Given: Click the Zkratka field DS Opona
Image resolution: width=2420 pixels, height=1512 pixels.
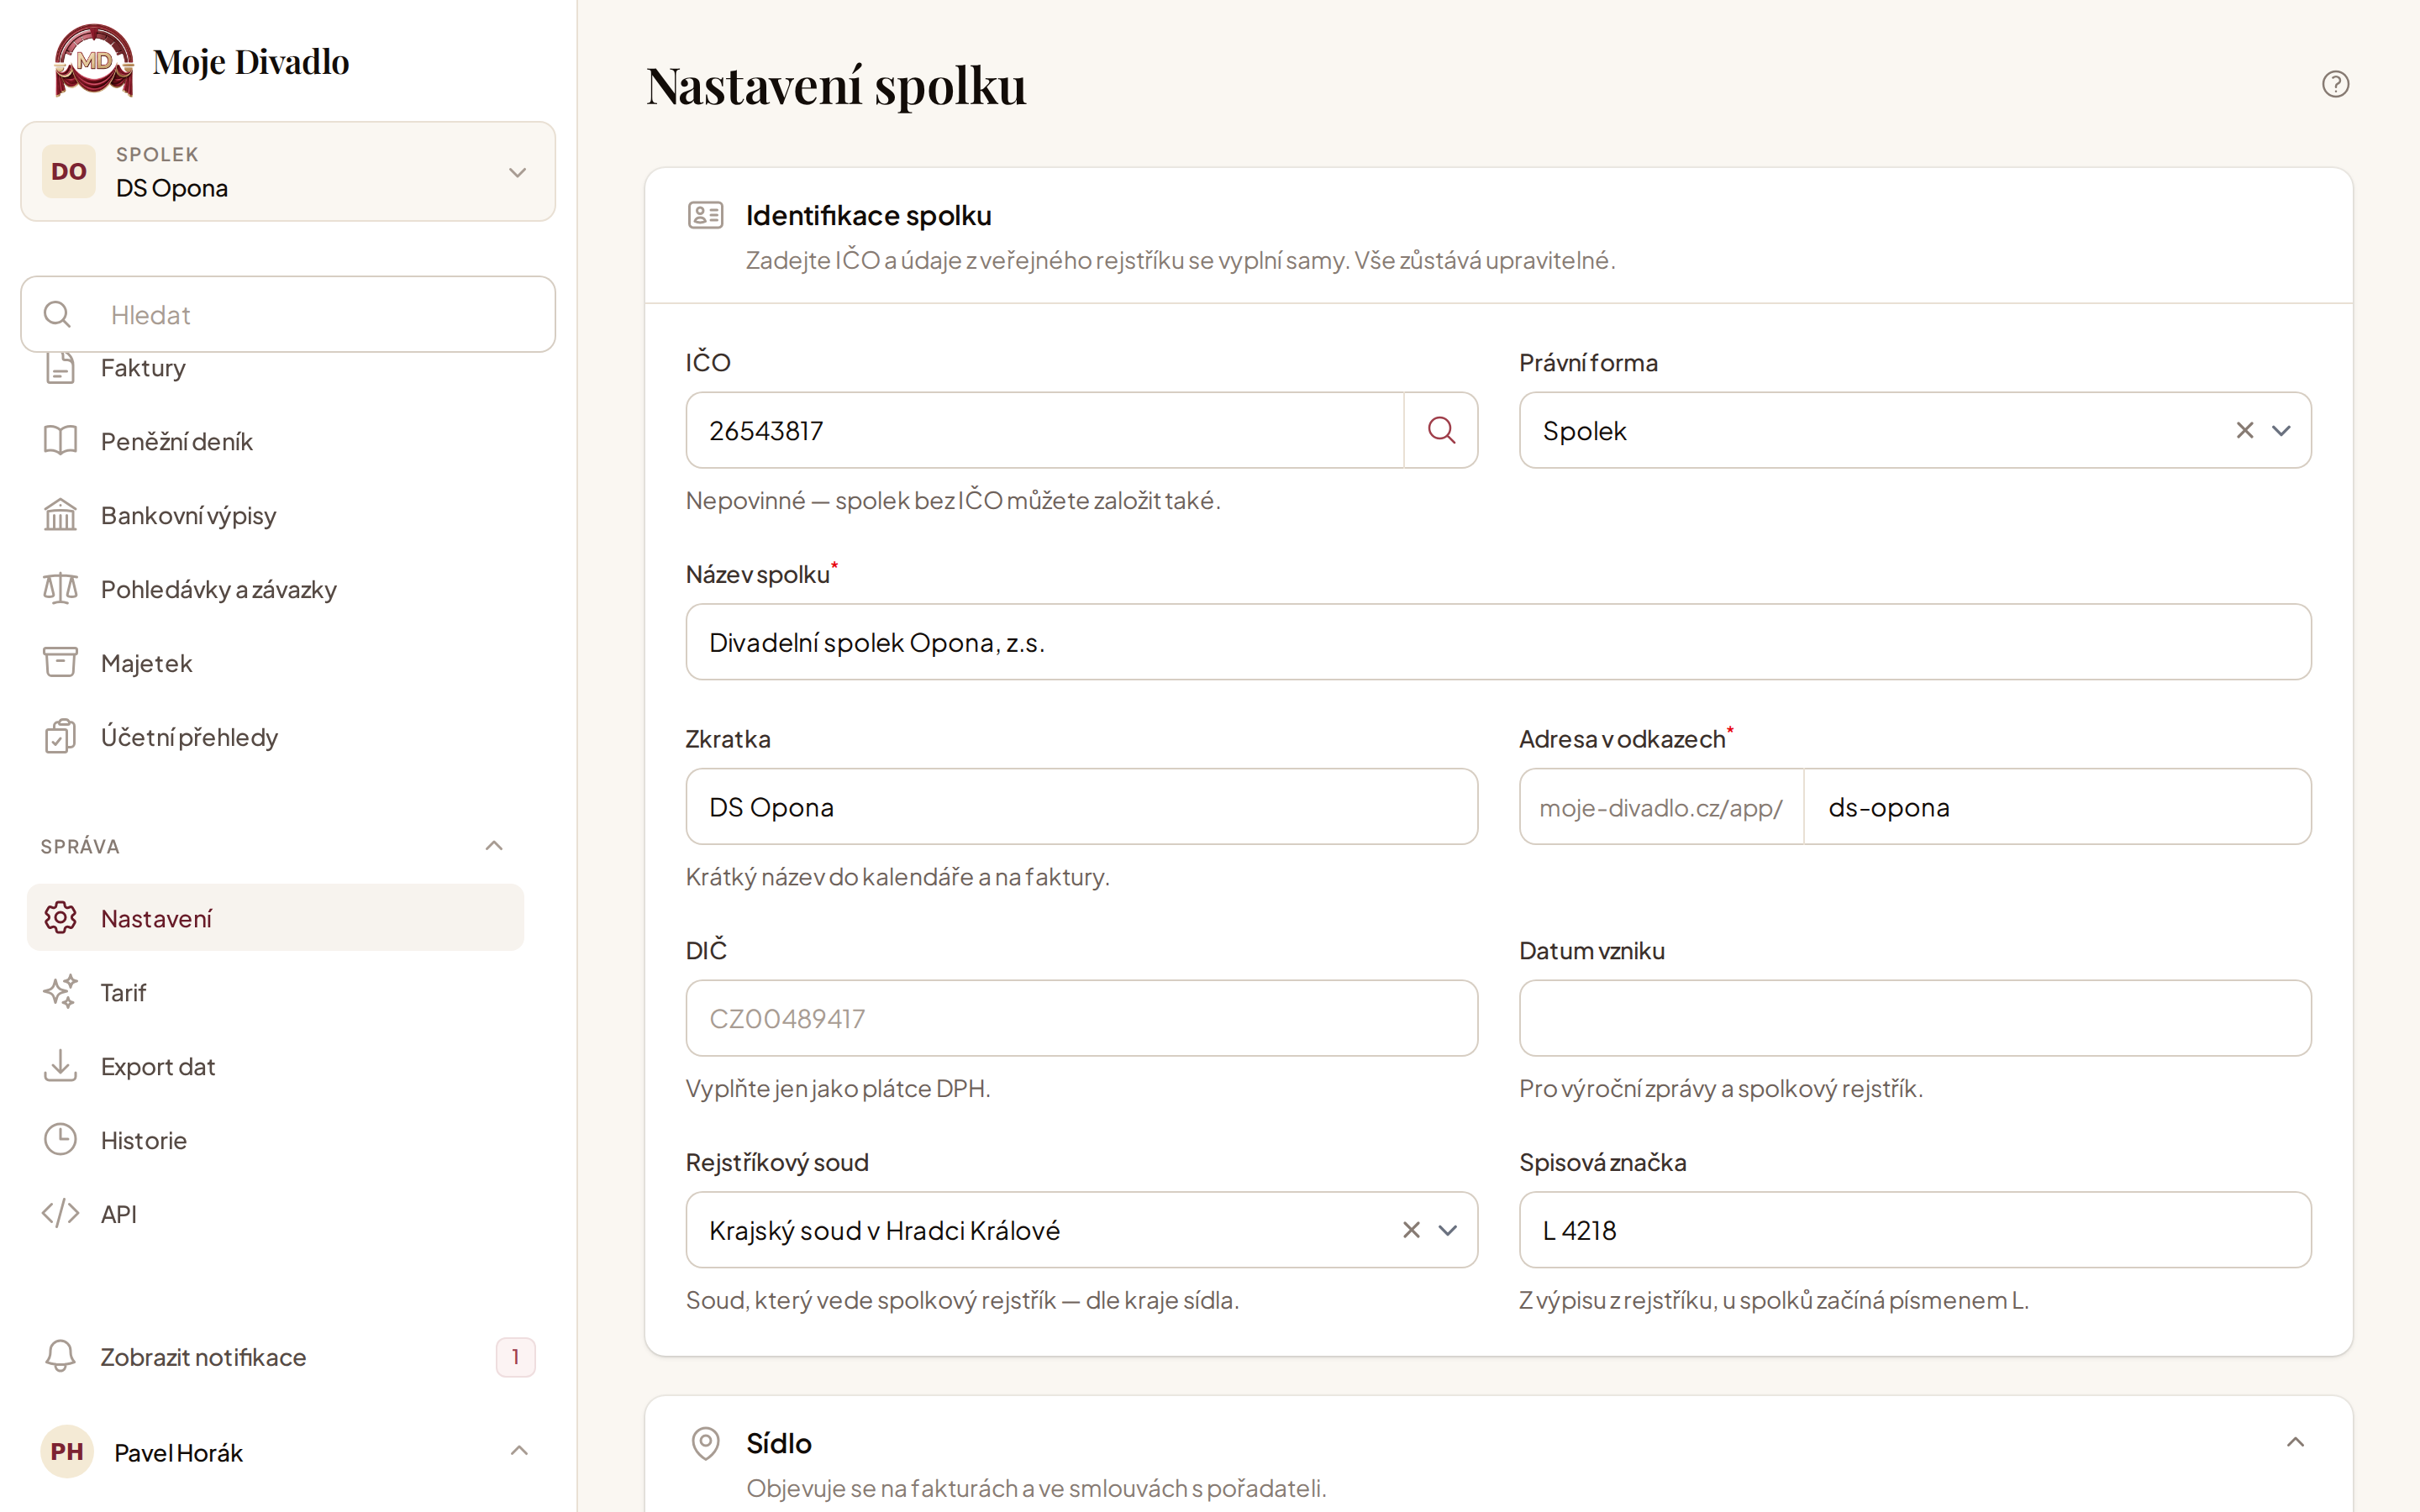Looking at the screenshot, I should coord(1081,807).
